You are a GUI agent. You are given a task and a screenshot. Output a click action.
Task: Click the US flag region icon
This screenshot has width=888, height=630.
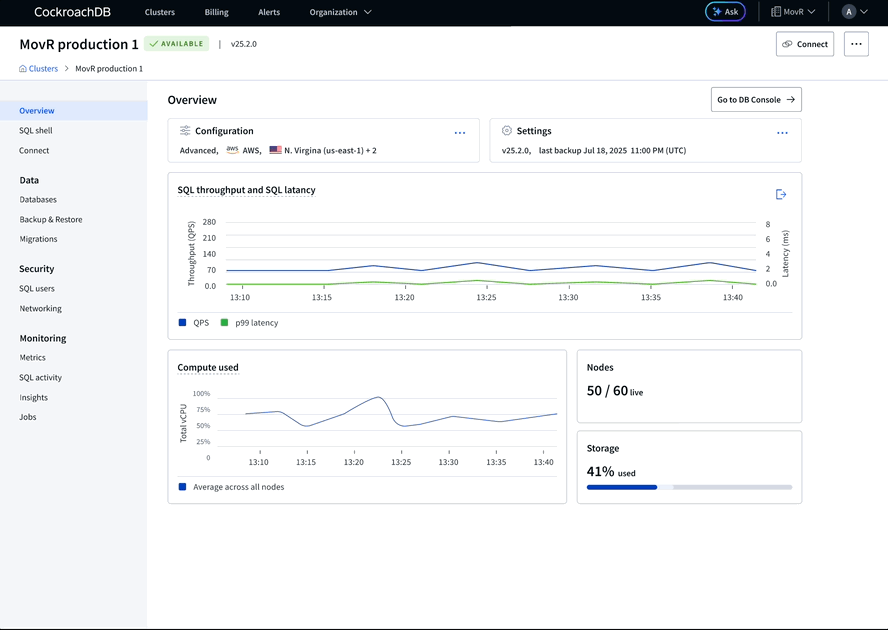[276, 150]
